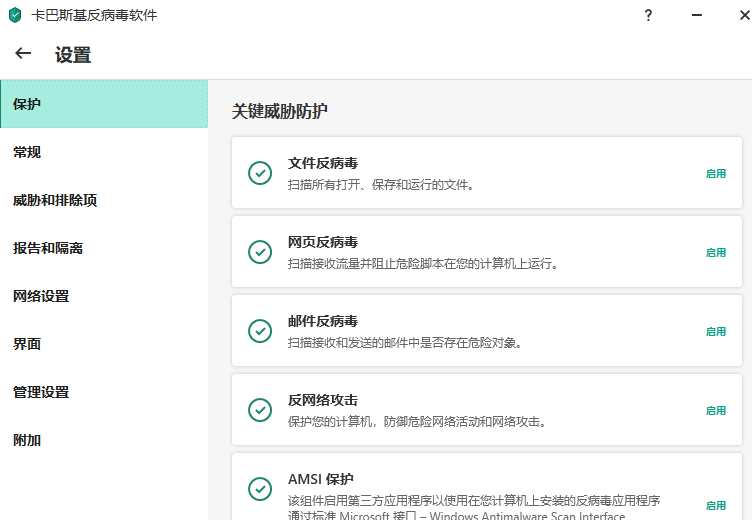Click the checkmark icon beside 文件反病毒
The image size is (752, 520).
point(260,173)
